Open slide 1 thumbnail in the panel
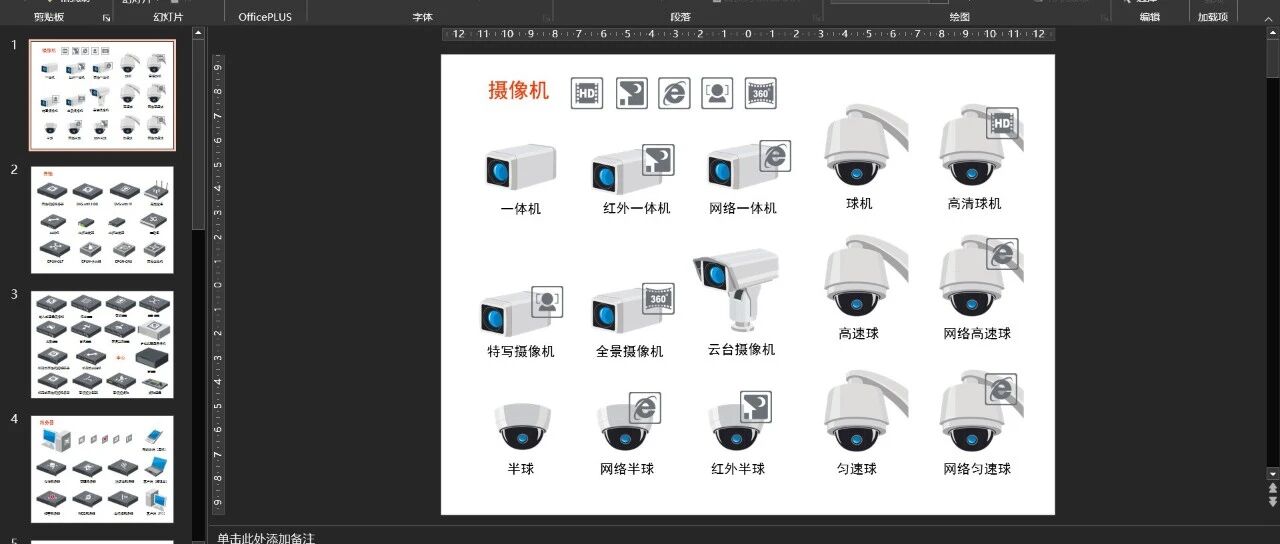 pyautogui.click(x=102, y=95)
